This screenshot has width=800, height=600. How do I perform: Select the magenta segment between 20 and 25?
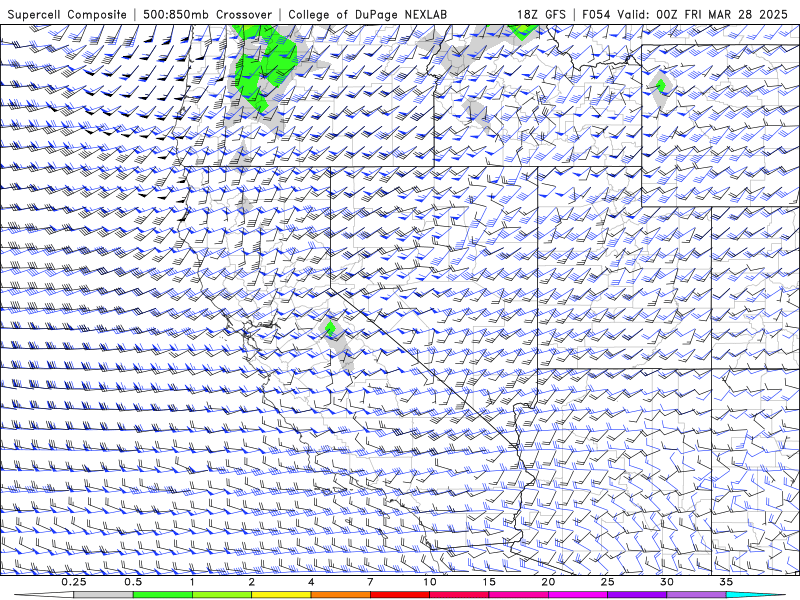pyautogui.click(x=578, y=595)
